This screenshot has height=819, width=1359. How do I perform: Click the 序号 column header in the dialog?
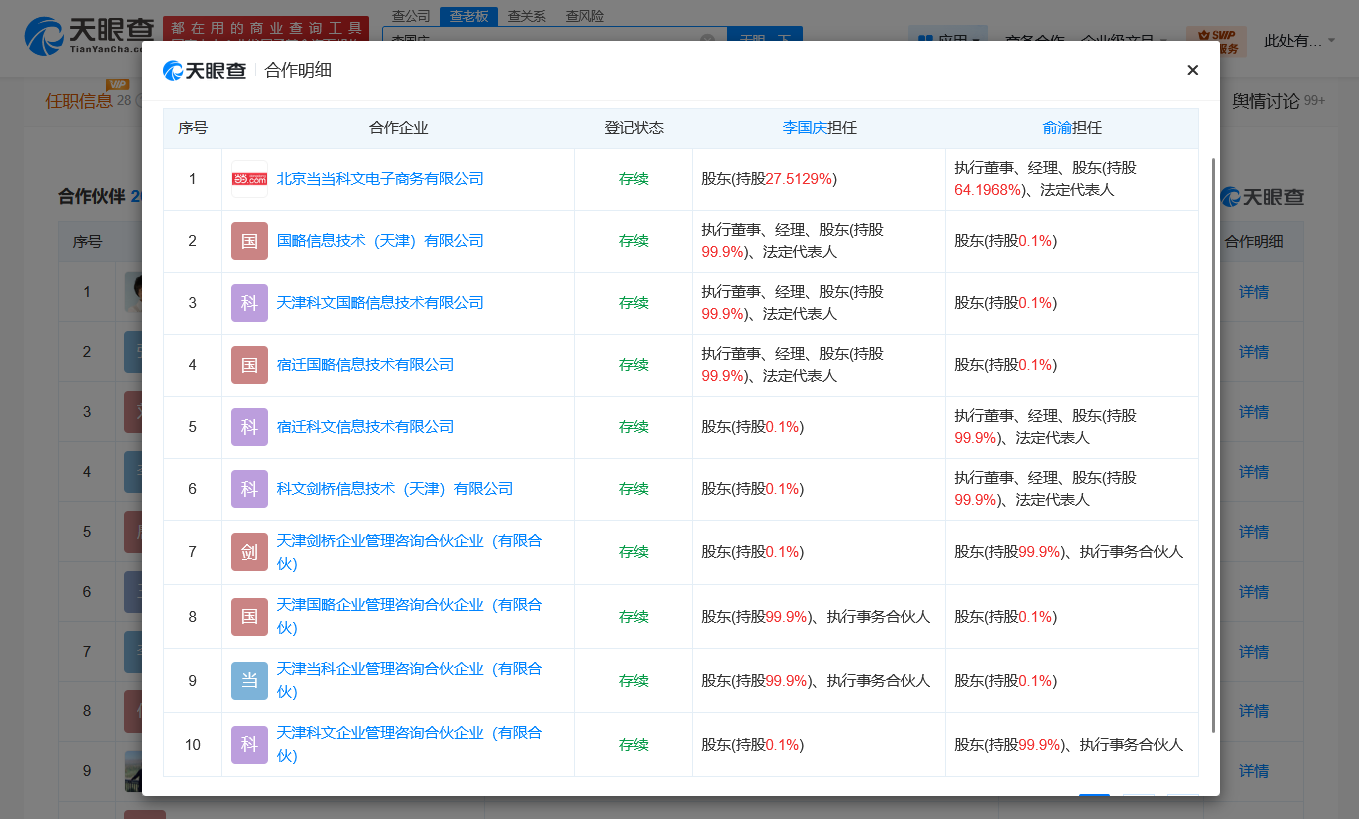[x=193, y=128]
